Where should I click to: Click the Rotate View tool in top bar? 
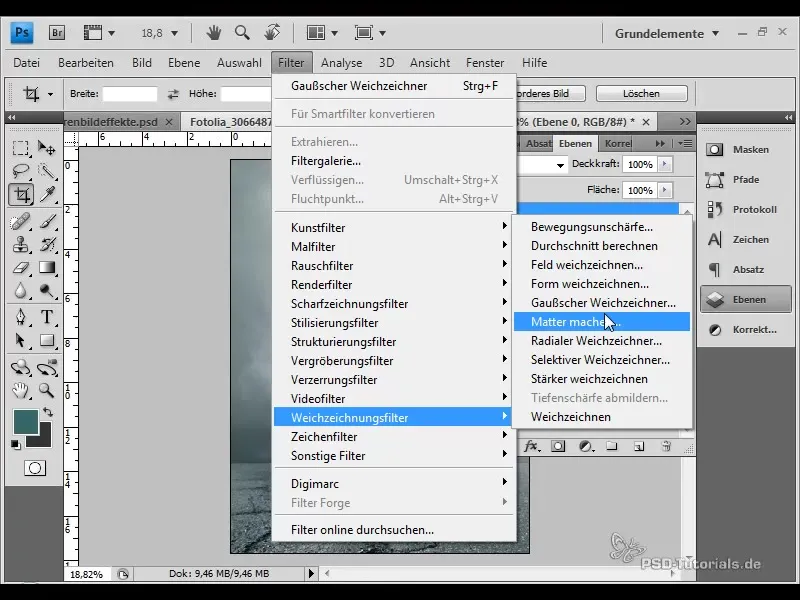tap(272, 33)
